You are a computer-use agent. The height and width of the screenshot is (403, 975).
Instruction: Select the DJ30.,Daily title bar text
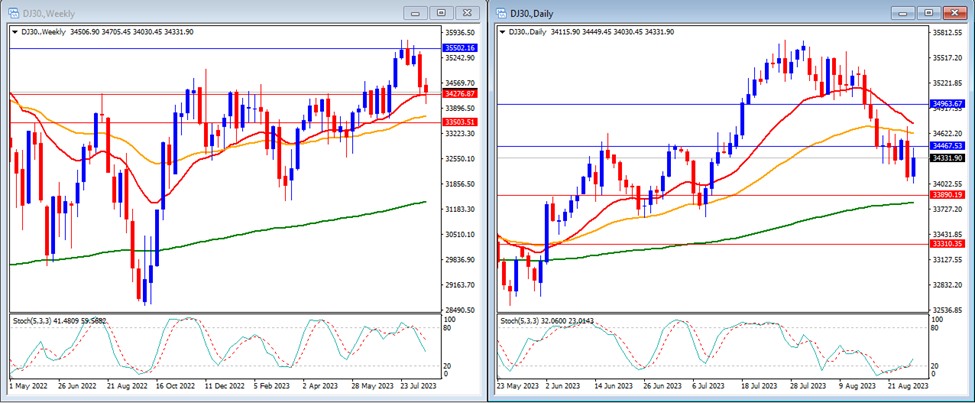click(532, 14)
